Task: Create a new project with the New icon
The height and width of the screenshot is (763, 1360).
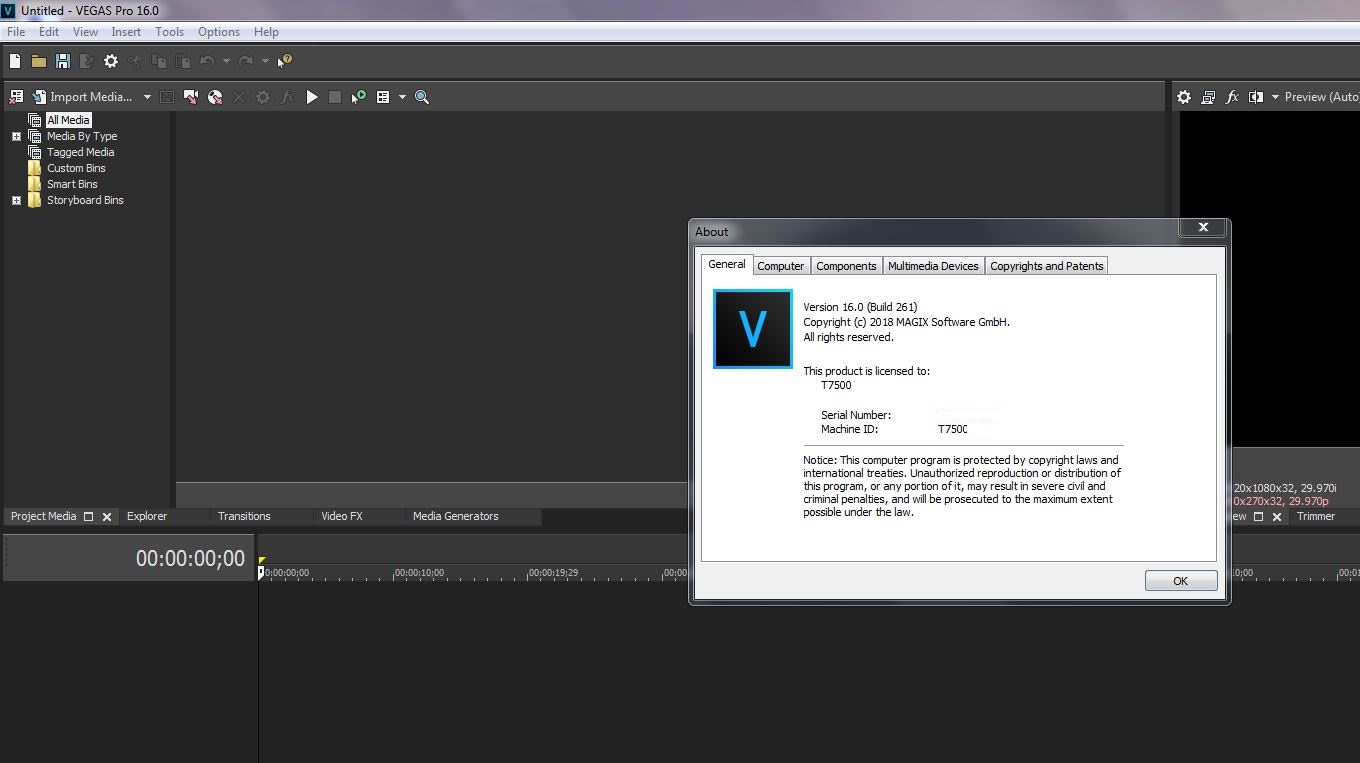Action: [15, 61]
